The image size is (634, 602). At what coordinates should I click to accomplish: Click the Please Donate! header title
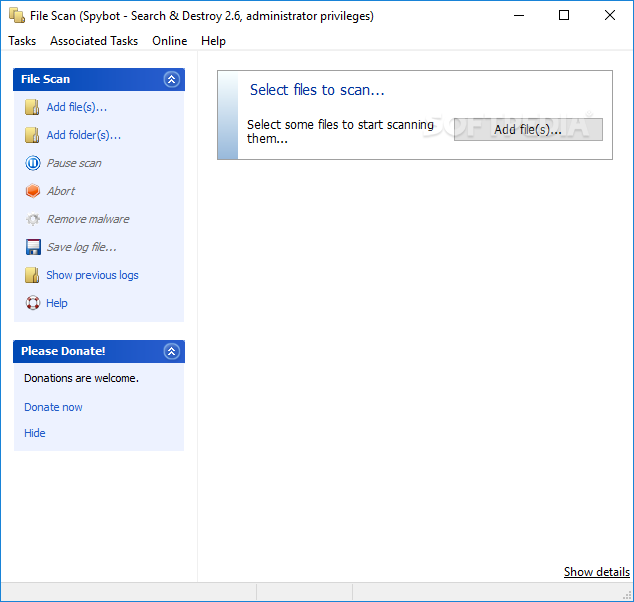tap(63, 351)
